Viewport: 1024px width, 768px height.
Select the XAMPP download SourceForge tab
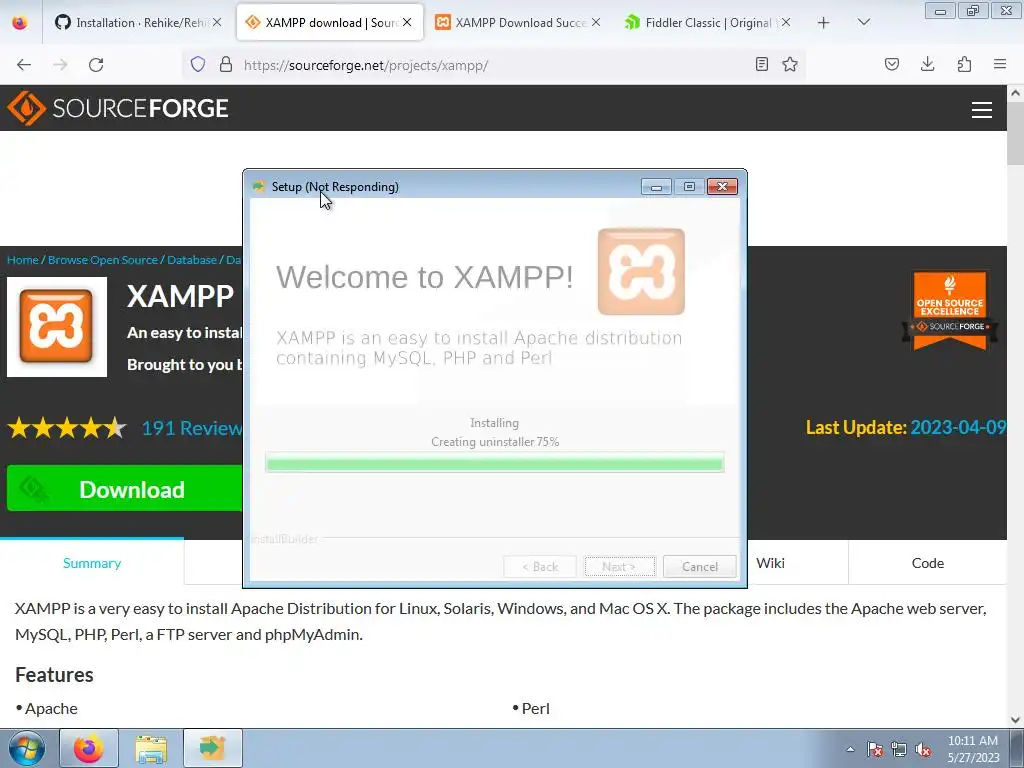pyautogui.click(x=329, y=23)
